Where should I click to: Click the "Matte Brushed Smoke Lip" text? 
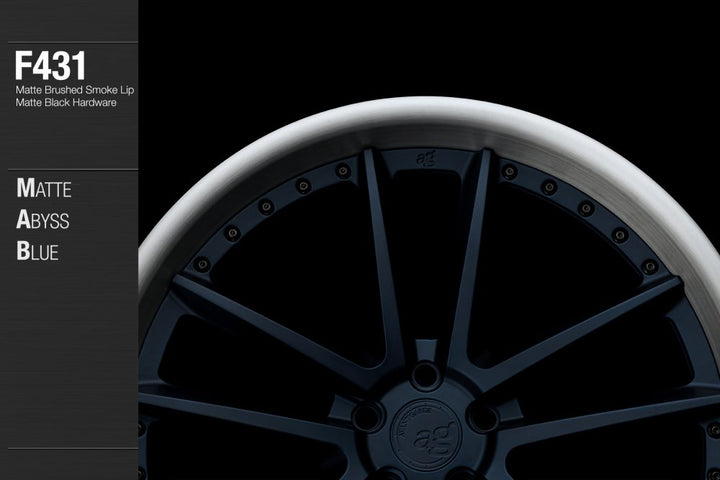click(x=75, y=90)
